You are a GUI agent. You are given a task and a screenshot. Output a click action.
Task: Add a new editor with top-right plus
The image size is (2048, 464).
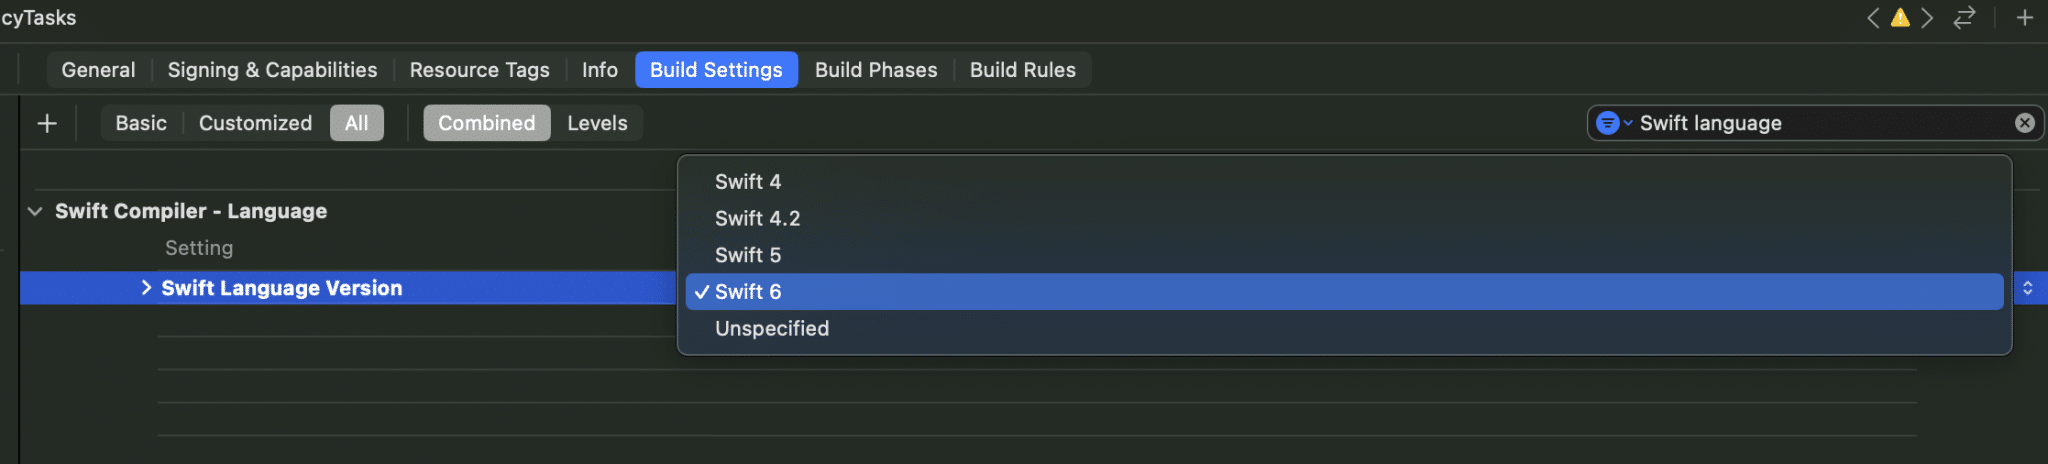pos(2025,18)
